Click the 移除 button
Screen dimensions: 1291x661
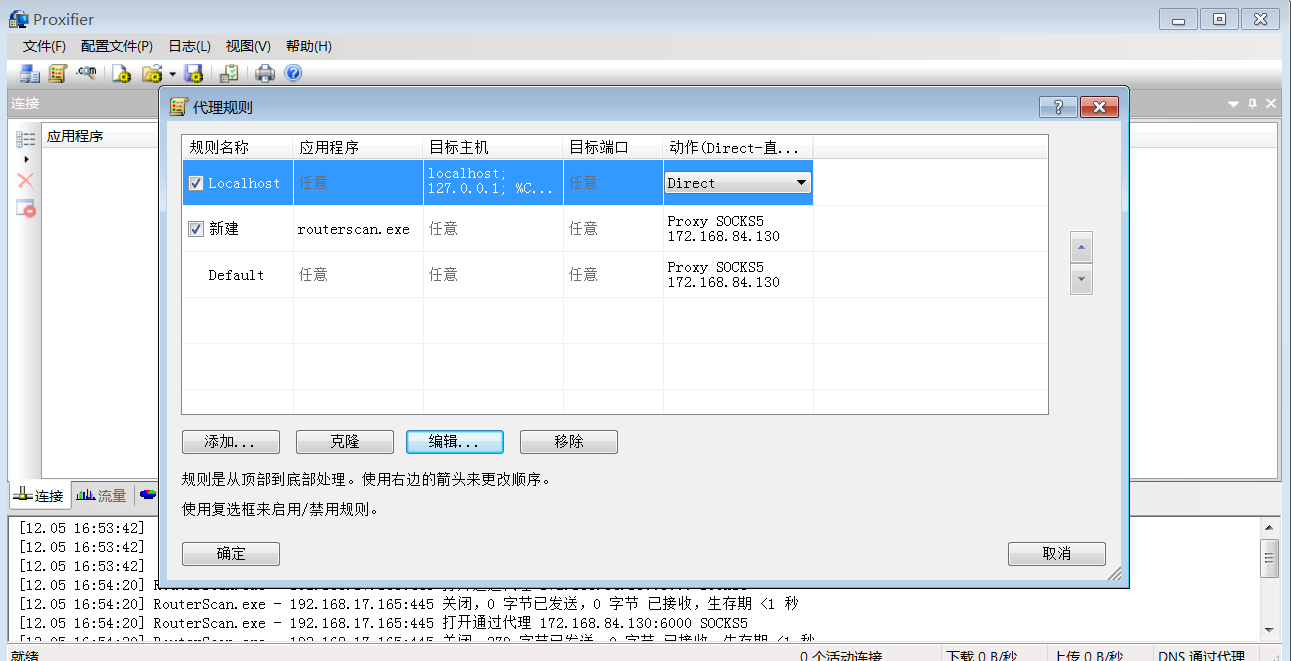[569, 442]
